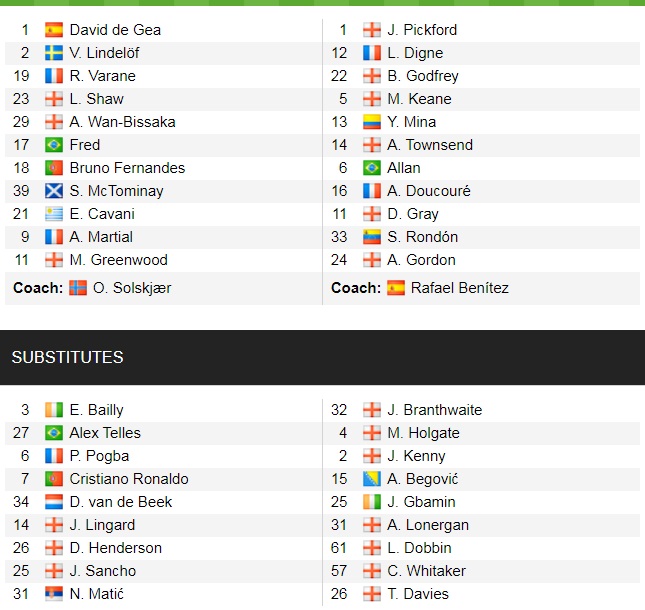This screenshot has height=610, width=645.
Task: Open Cristiano Ronaldo's player link
Action: [x=129, y=479]
